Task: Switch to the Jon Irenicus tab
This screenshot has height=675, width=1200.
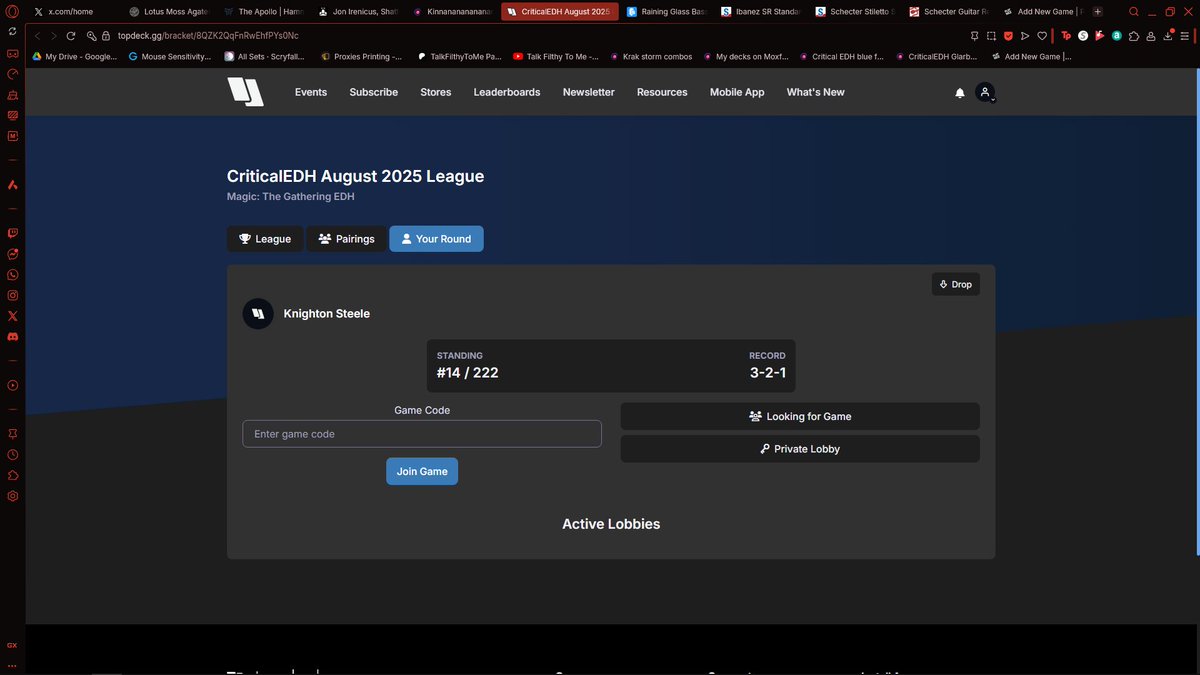Action: (x=358, y=12)
